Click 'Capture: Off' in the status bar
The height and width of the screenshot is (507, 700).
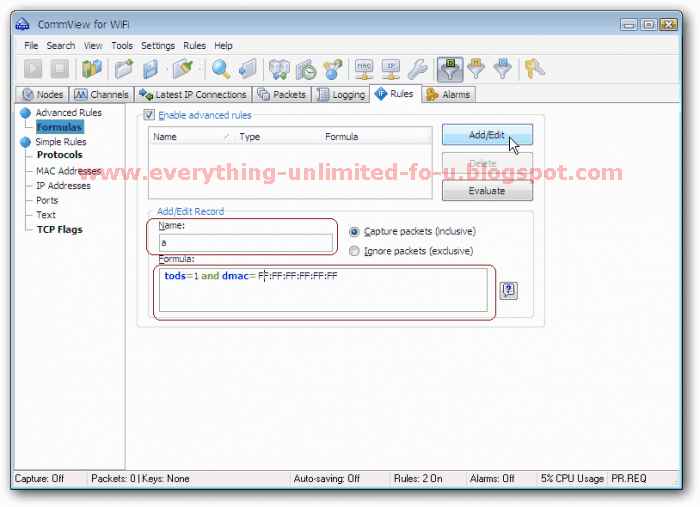(39, 478)
